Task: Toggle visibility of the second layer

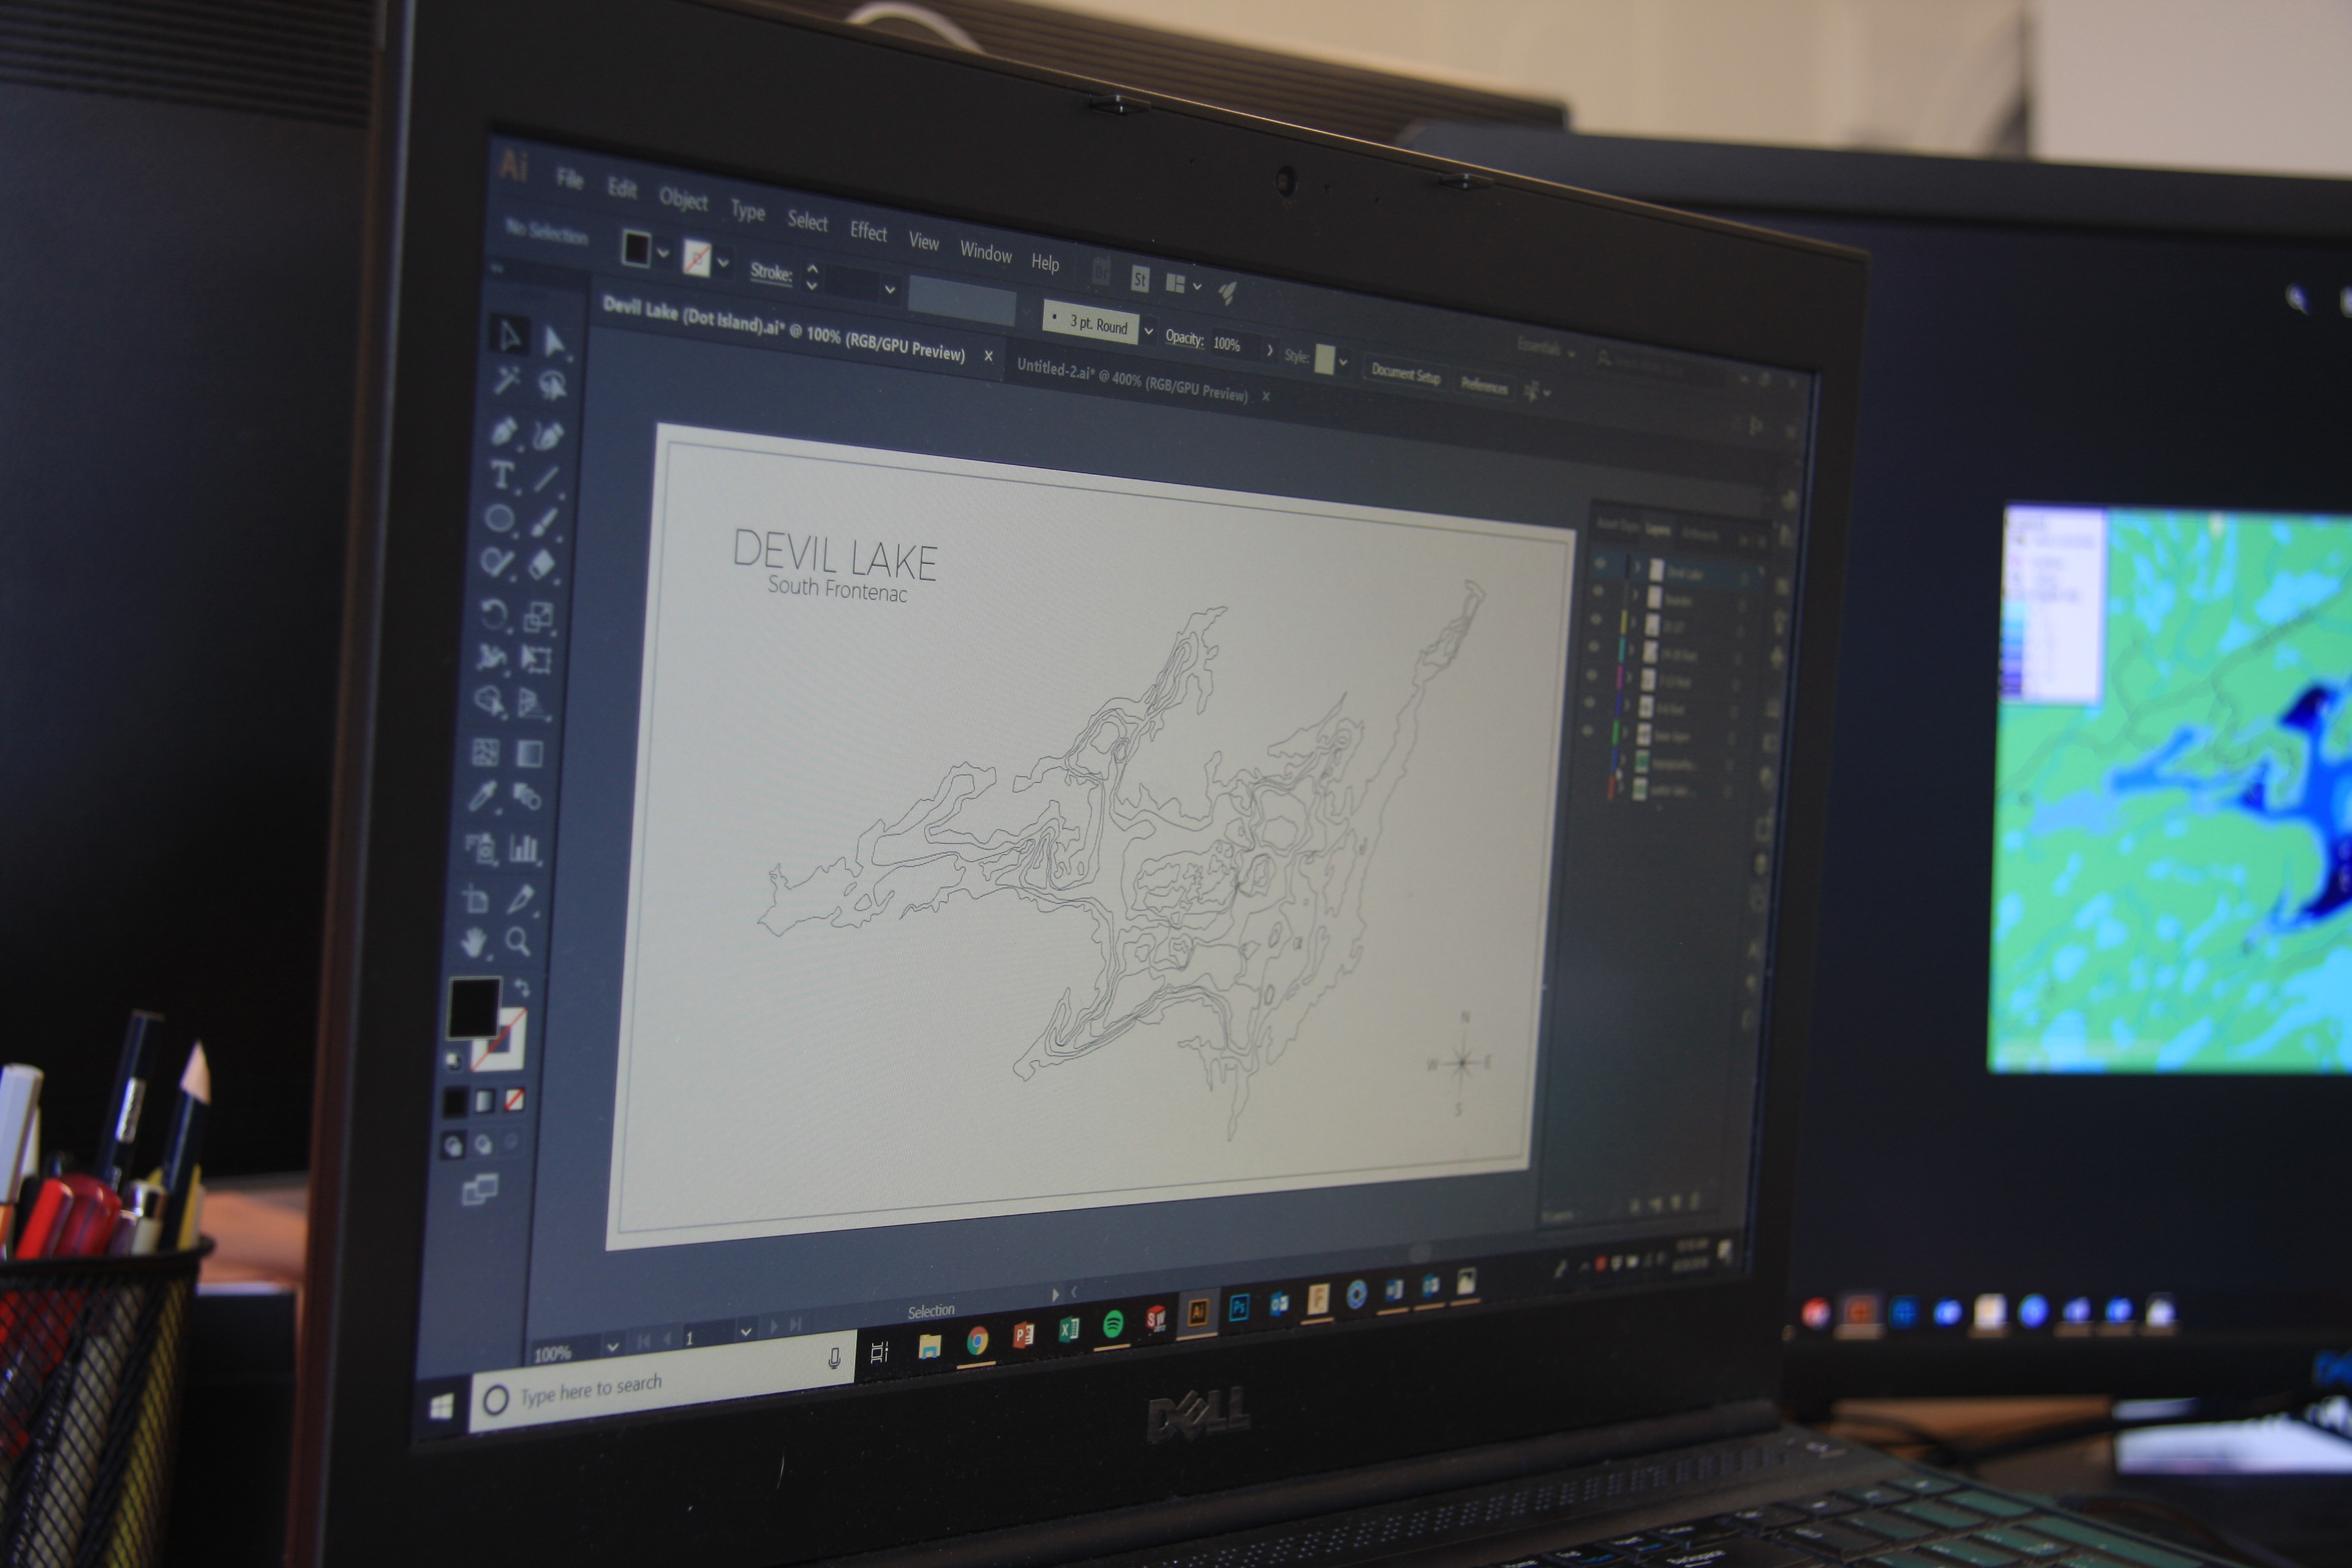Action: pyautogui.click(x=1597, y=592)
